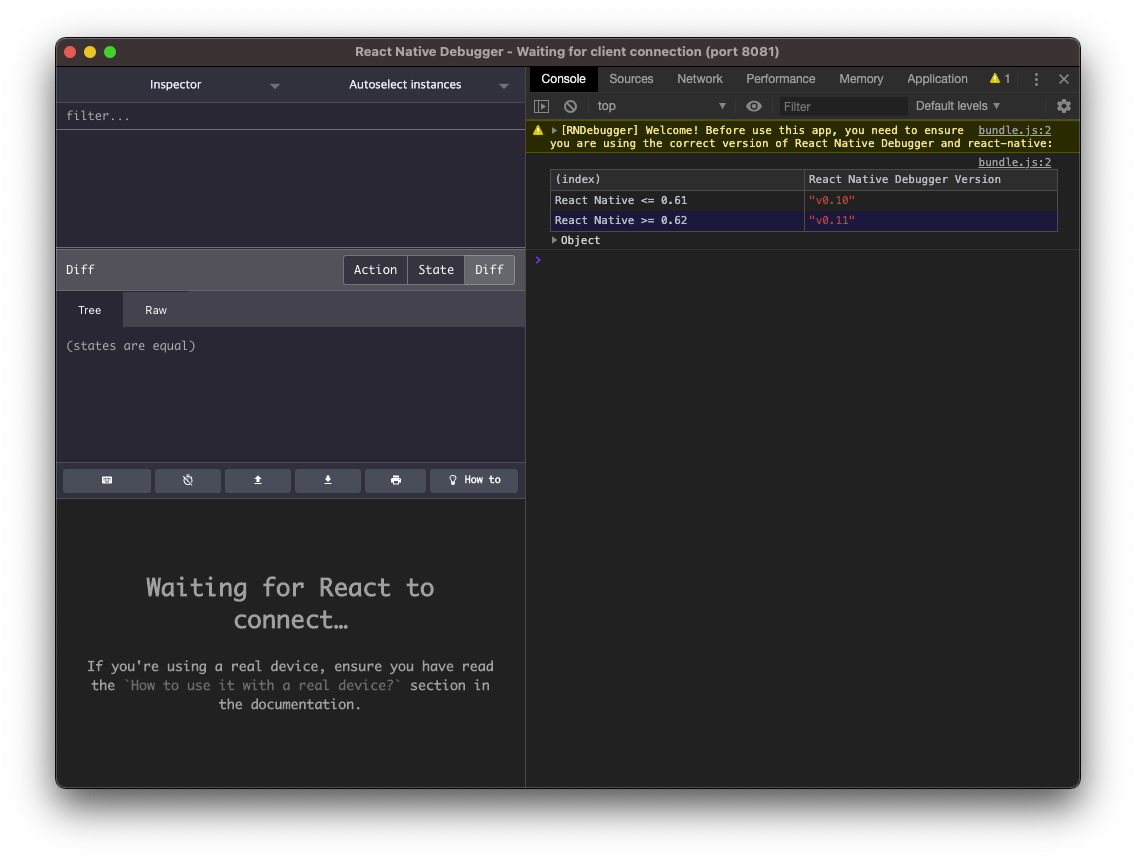This screenshot has height=862, width=1136.
Task: Clear the console with the ban icon
Action: point(571,106)
